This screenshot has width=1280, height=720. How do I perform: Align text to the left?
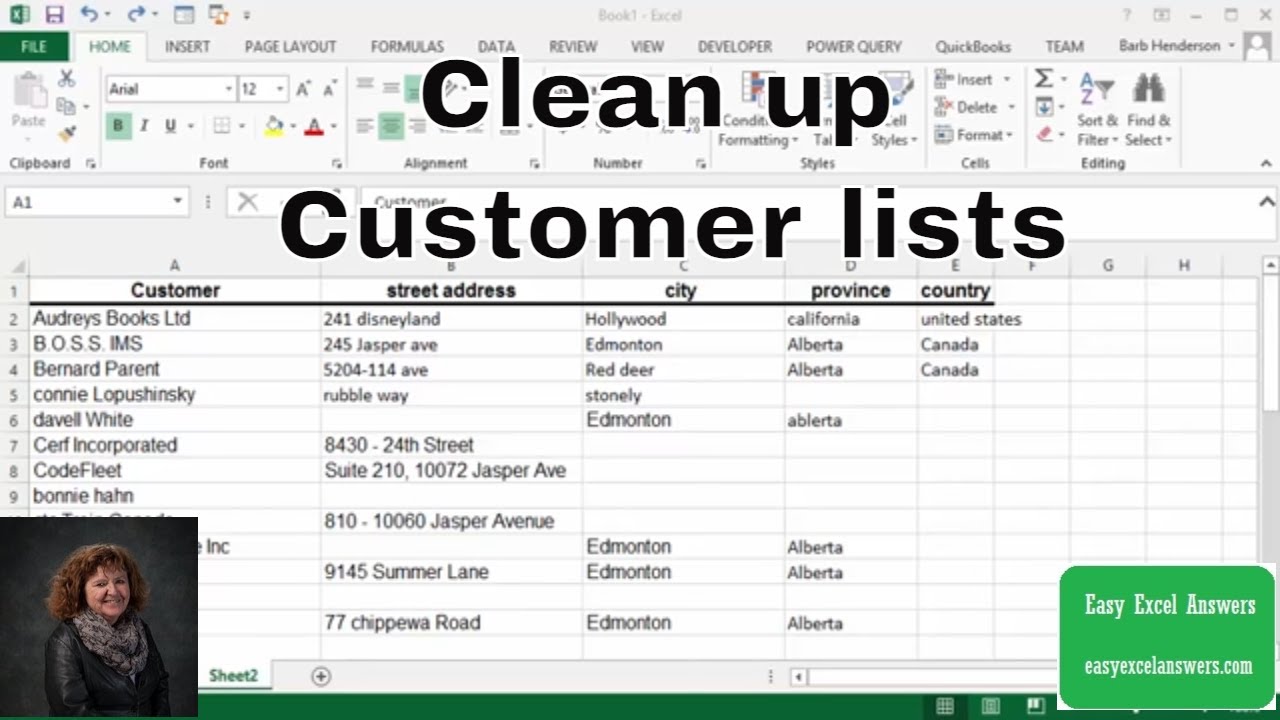point(365,126)
